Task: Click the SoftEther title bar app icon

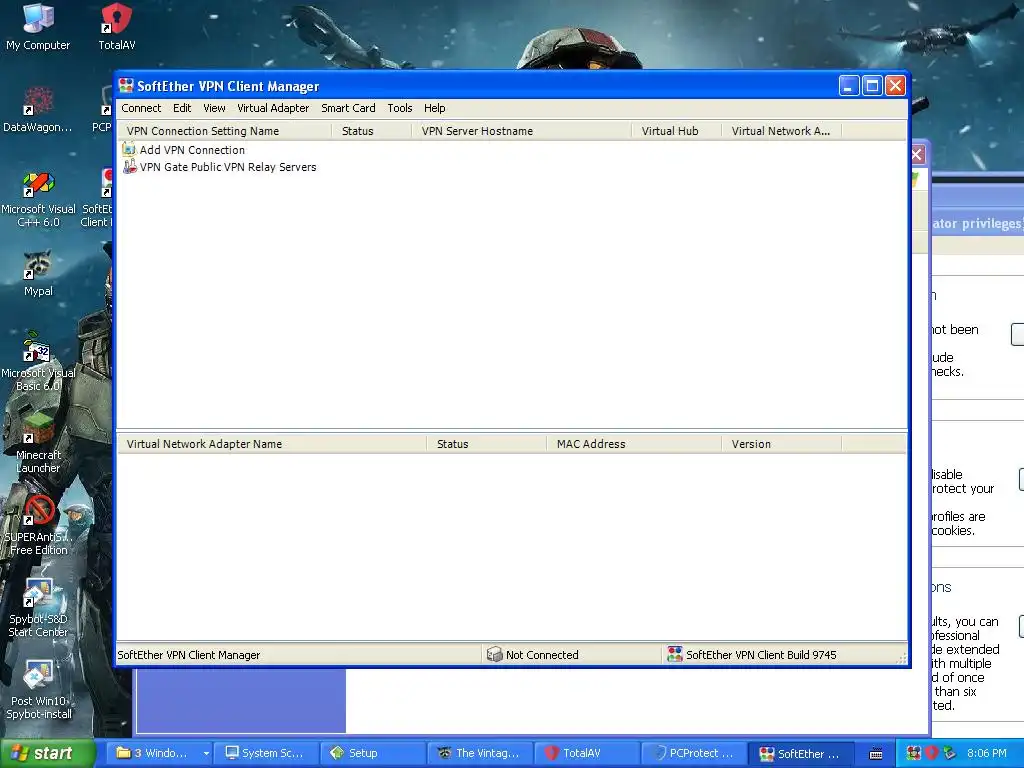Action: coord(126,86)
